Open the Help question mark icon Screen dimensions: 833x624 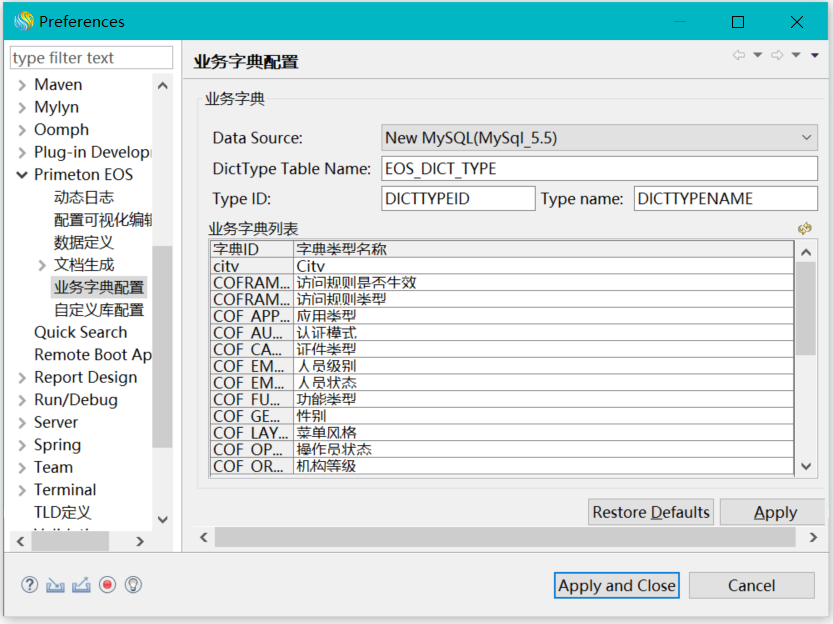tap(29, 585)
